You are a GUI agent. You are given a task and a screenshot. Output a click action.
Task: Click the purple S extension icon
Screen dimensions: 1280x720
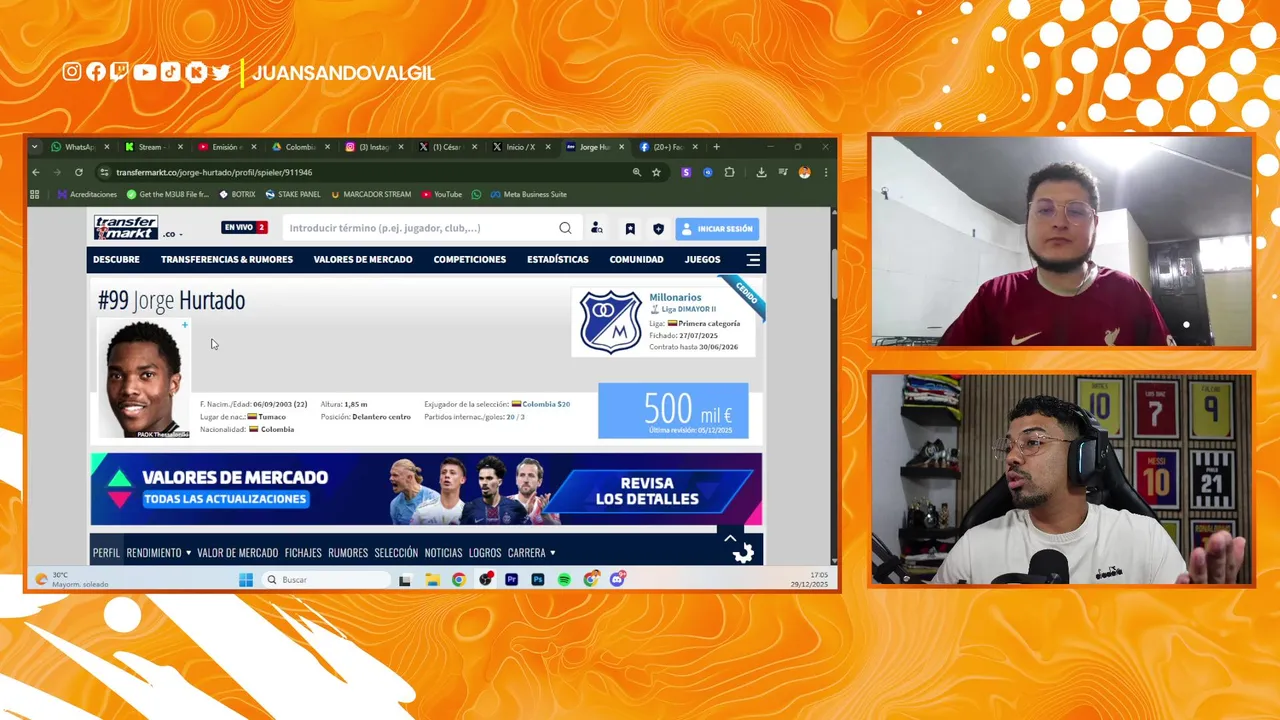685,172
